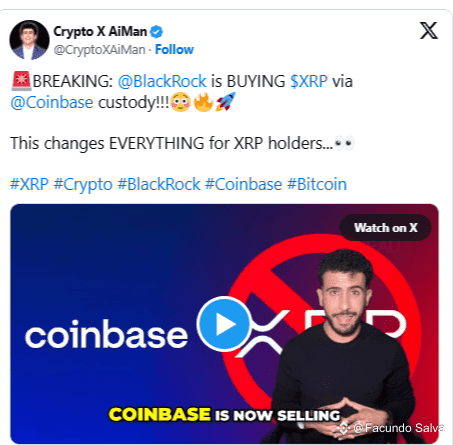Click the X logo icon
This screenshot has width=453, height=445.
pos(429,31)
